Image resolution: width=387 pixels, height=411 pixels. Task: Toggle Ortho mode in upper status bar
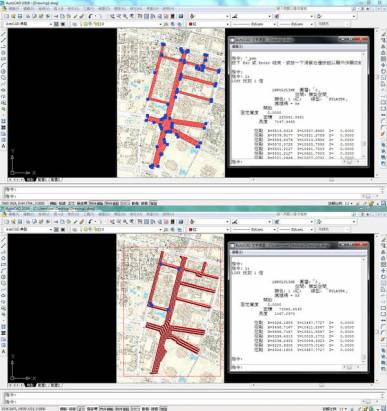(x=71, y=203)
